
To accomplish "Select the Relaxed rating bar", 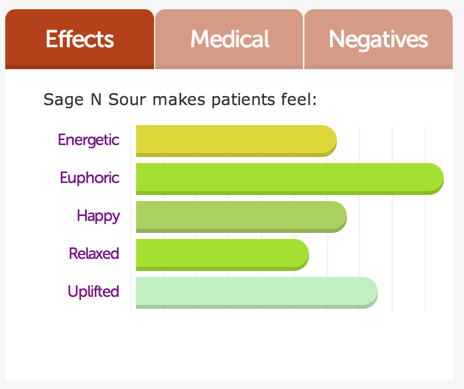I will click(x=222, y=255).
